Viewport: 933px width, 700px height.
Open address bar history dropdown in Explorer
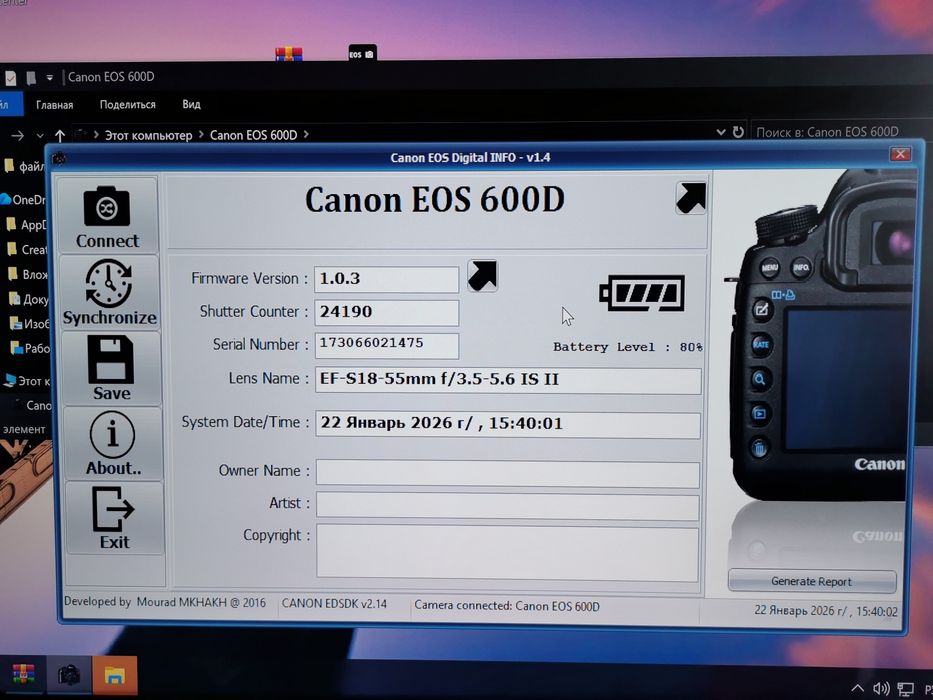(721, 132)
